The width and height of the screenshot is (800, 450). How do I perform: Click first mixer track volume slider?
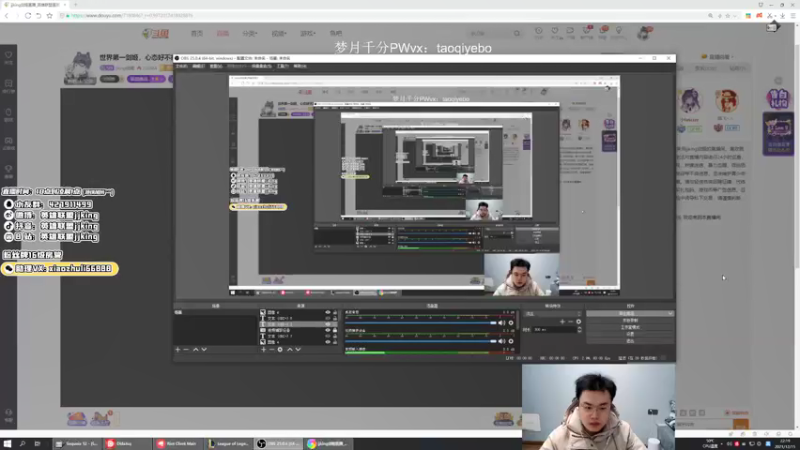click(420, 322)
